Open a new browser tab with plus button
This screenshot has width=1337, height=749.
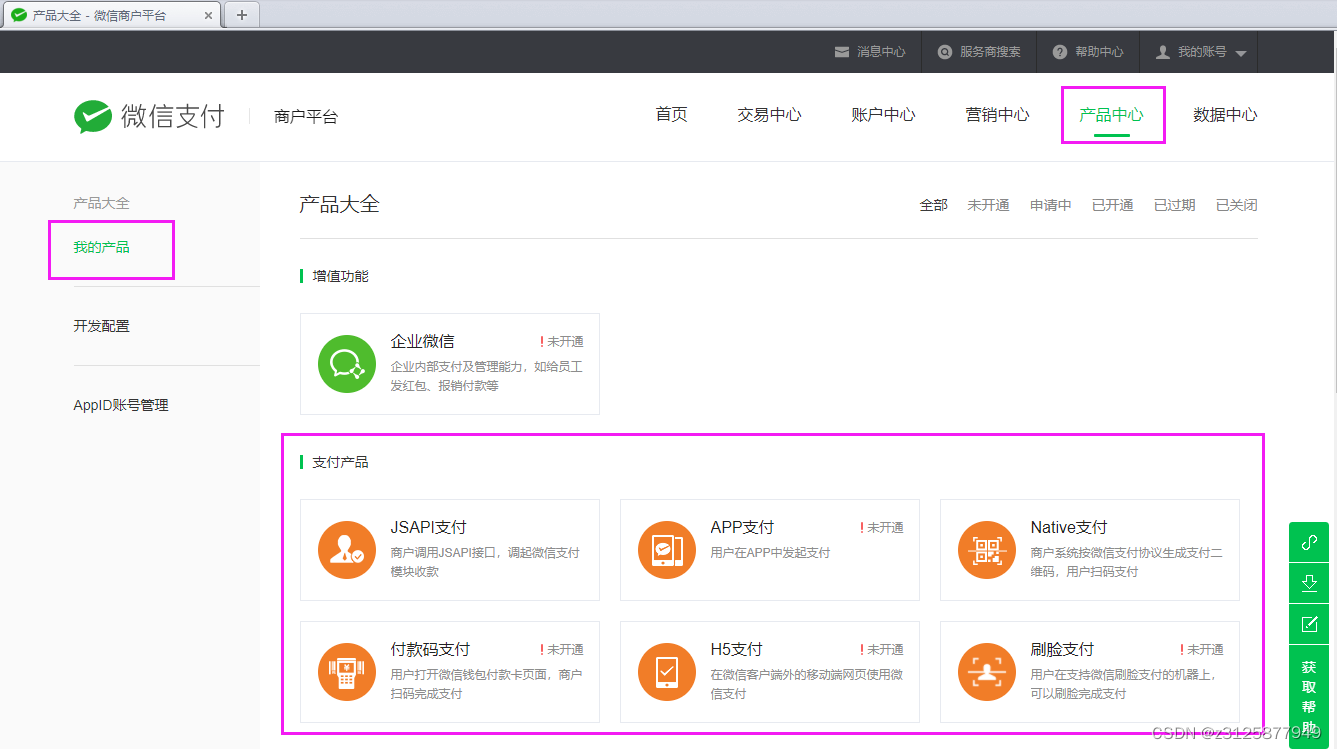coord(241,15)
